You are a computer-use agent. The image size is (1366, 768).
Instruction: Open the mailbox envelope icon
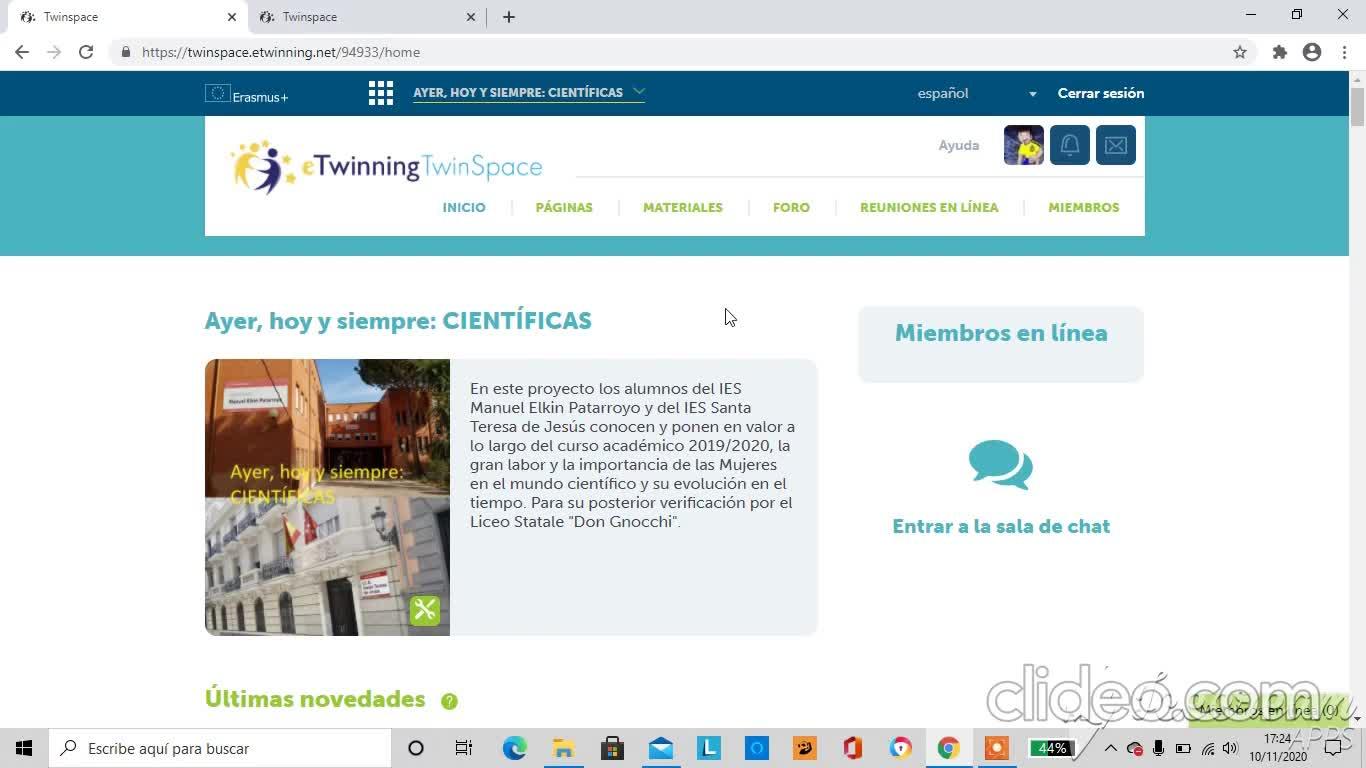[1116, 145]
